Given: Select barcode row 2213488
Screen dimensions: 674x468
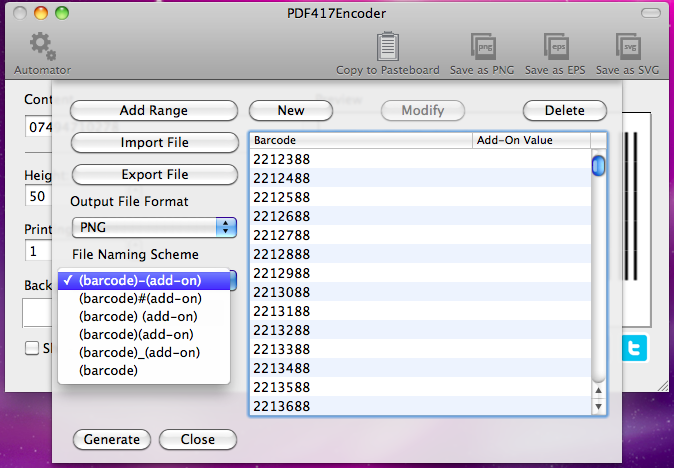Looking at the screenshot, I should coord(420,368).
